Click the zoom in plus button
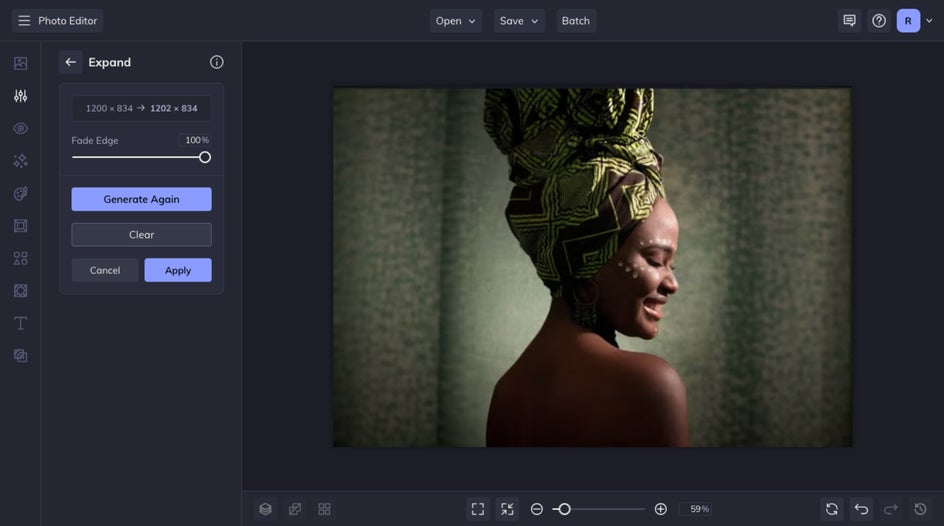 point(660,509)
